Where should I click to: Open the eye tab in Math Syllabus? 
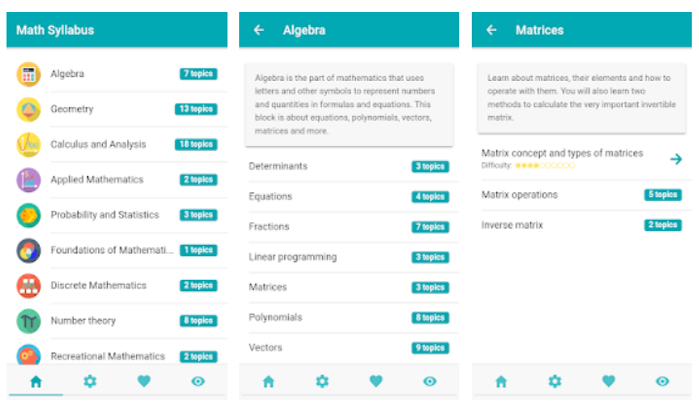point(198,381)
